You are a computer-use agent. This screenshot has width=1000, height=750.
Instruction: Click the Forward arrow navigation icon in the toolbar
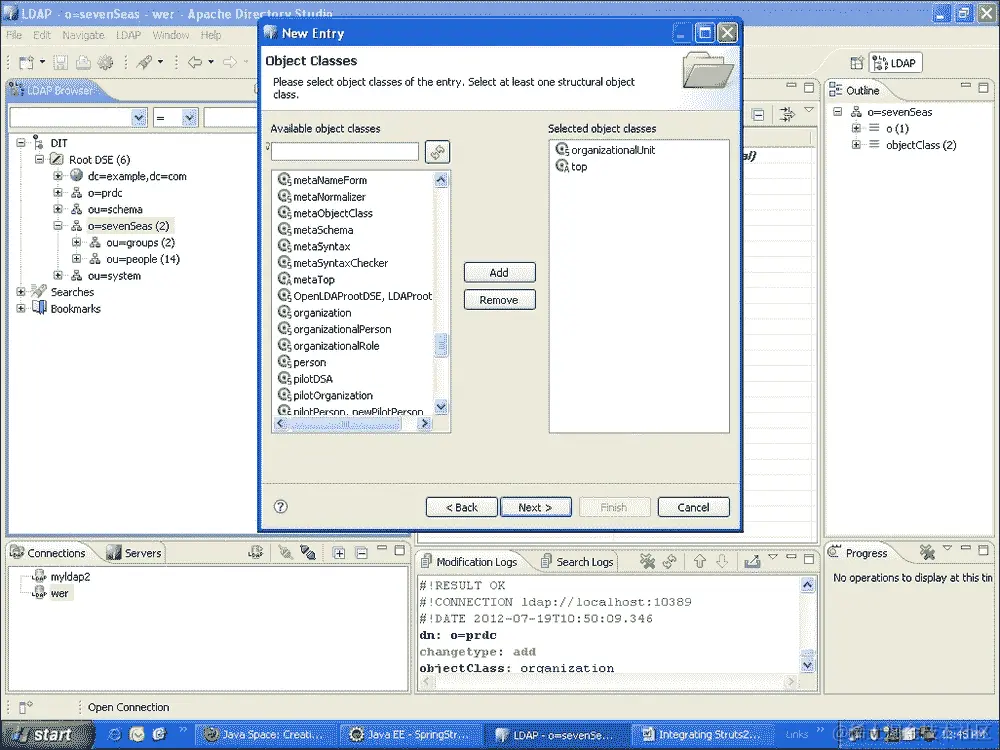pyautogui.click(x=230, y=62)
